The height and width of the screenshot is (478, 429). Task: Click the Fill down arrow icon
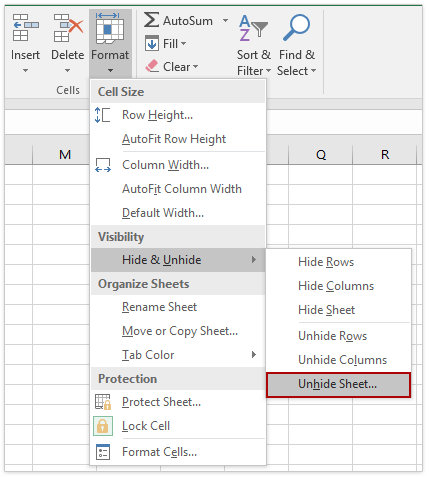pos(152,44)
